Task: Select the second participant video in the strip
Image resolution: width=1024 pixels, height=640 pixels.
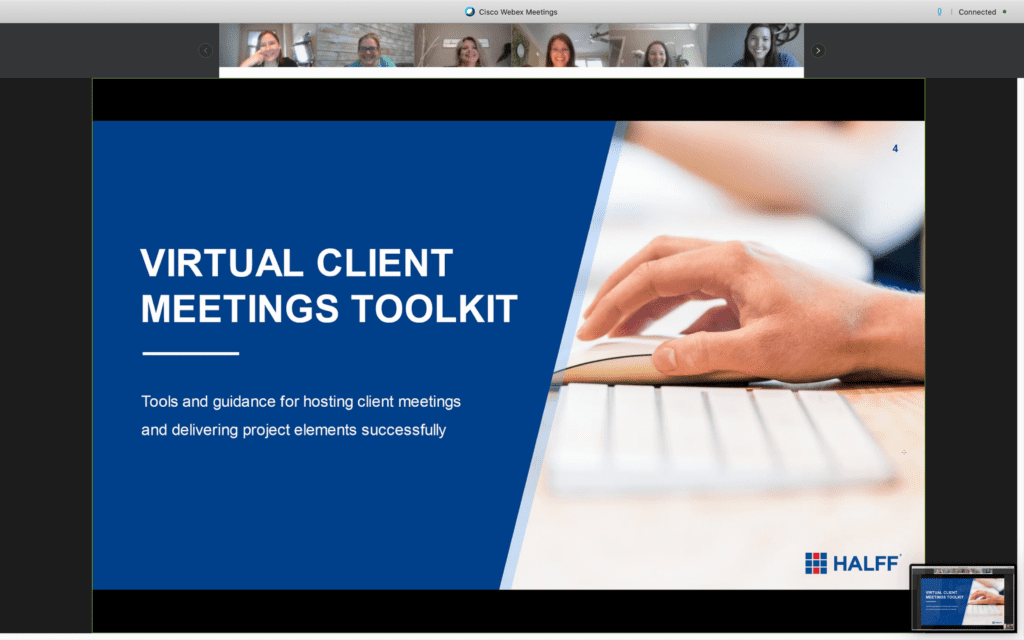Action: 366,47
